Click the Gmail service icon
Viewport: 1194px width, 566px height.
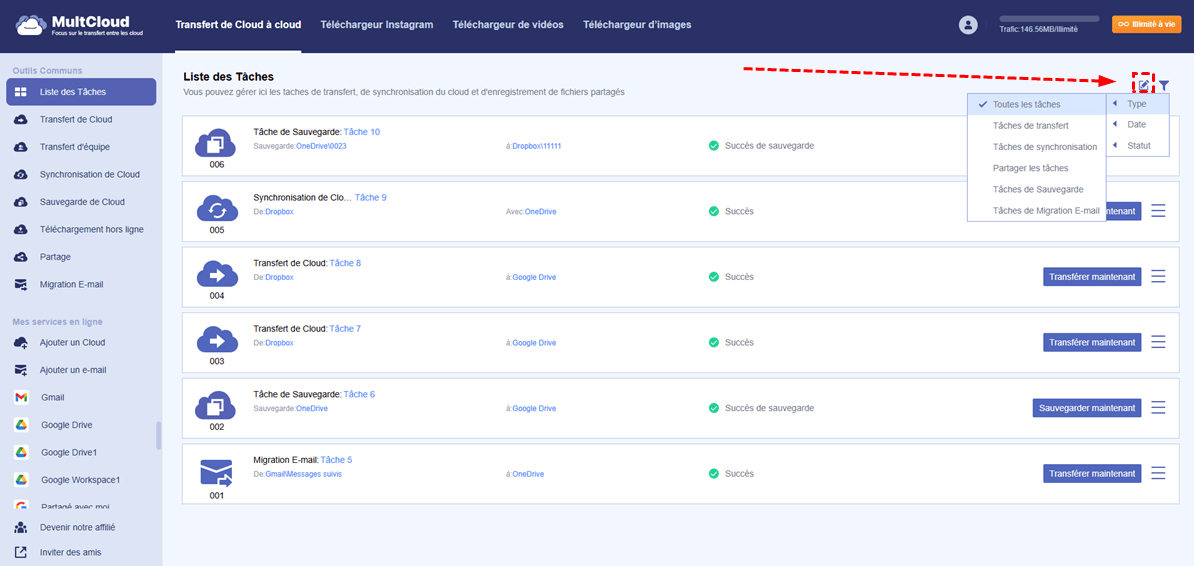coord(21,397)
